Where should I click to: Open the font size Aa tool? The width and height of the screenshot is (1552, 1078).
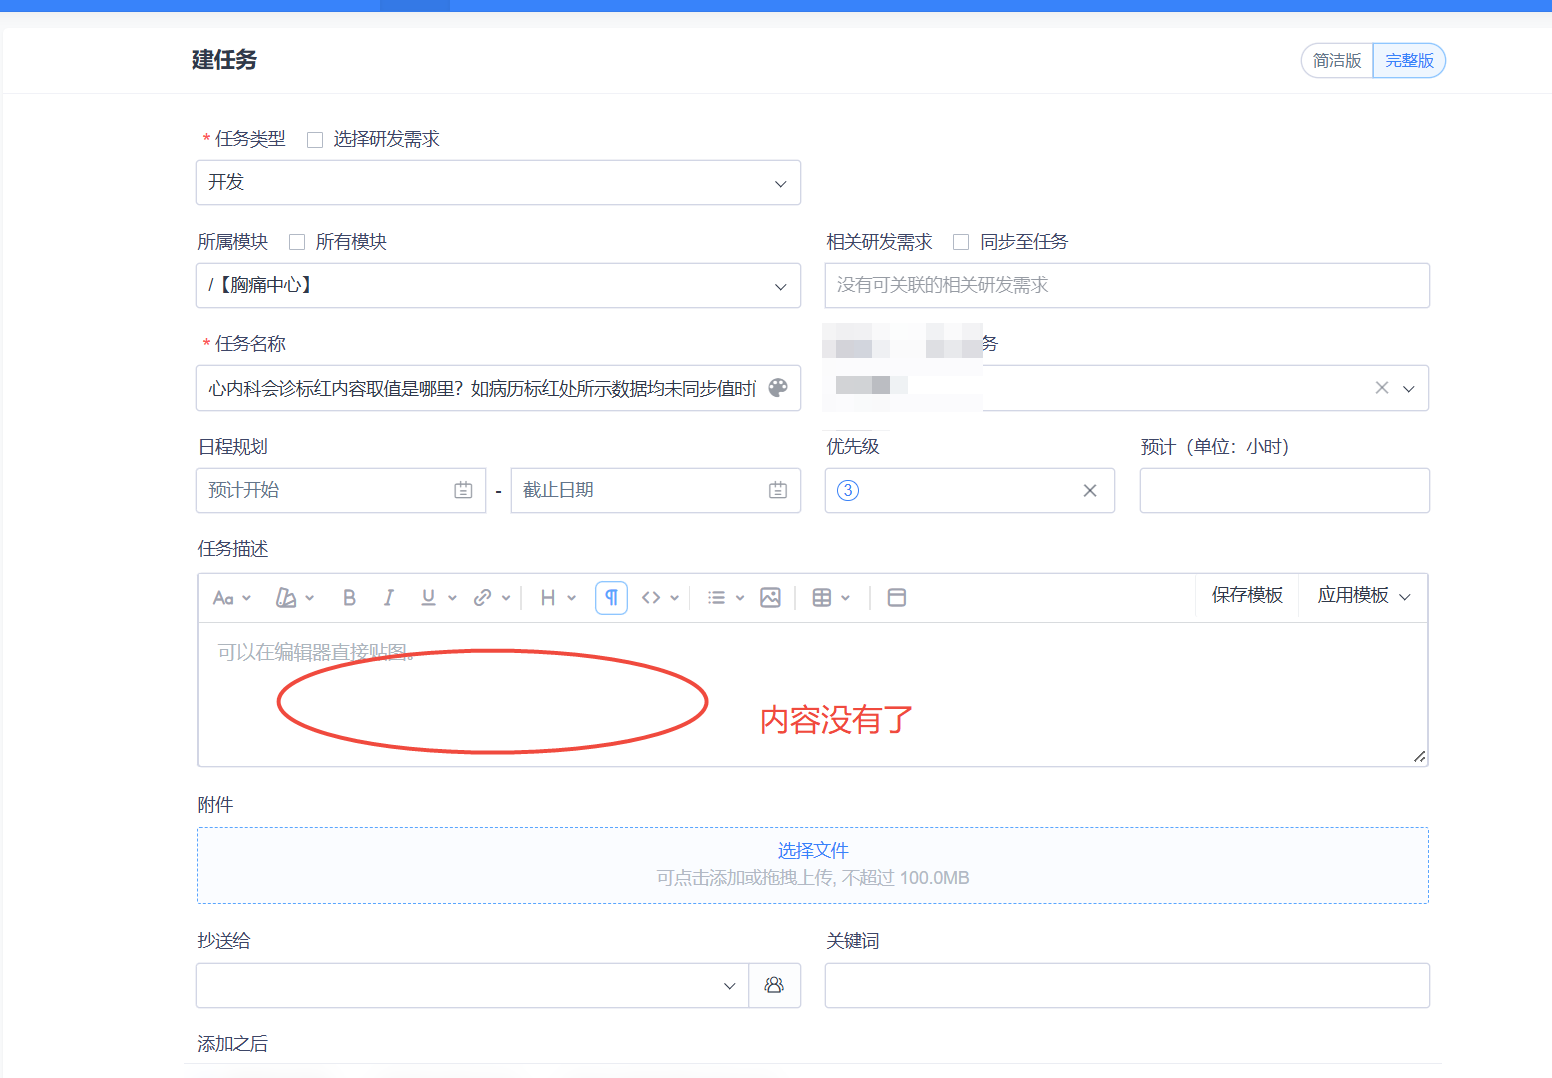223,598
